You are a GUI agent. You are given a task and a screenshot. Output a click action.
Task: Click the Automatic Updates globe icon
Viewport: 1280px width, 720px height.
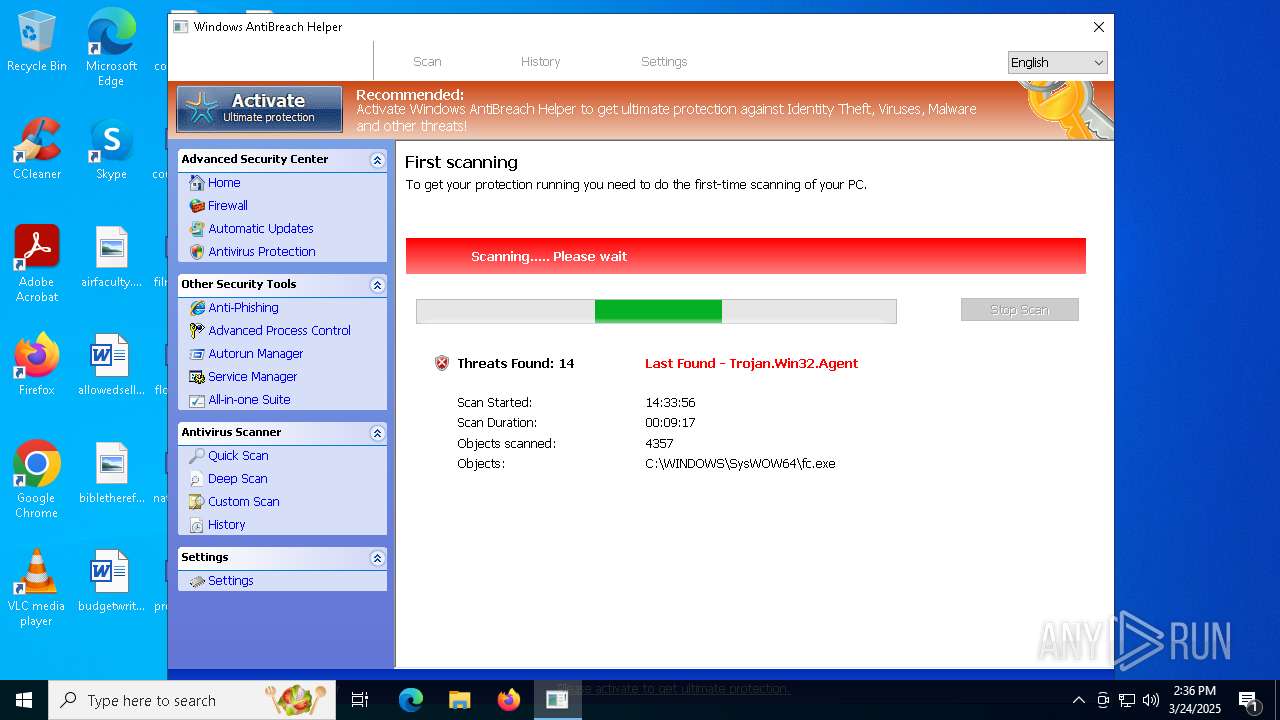point(197,229)
